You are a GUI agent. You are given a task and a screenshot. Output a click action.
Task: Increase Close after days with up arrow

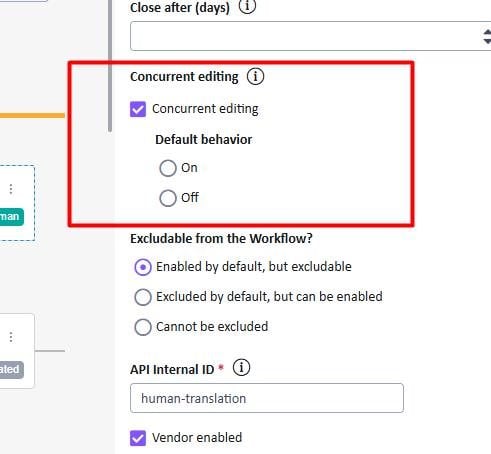487,32
